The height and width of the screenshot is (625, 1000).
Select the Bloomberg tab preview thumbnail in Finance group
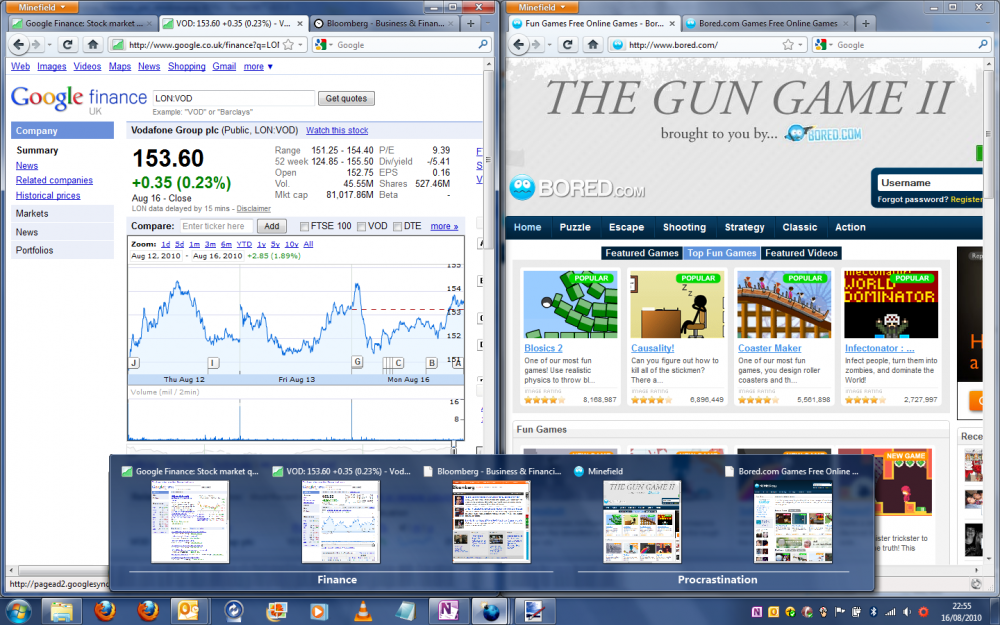click(491, 522)
